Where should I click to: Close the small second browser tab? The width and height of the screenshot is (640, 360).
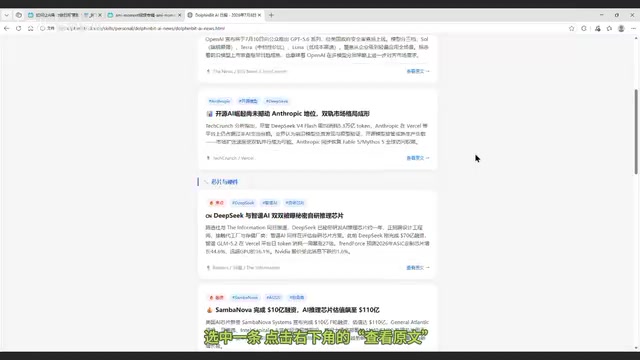point(100,15)
